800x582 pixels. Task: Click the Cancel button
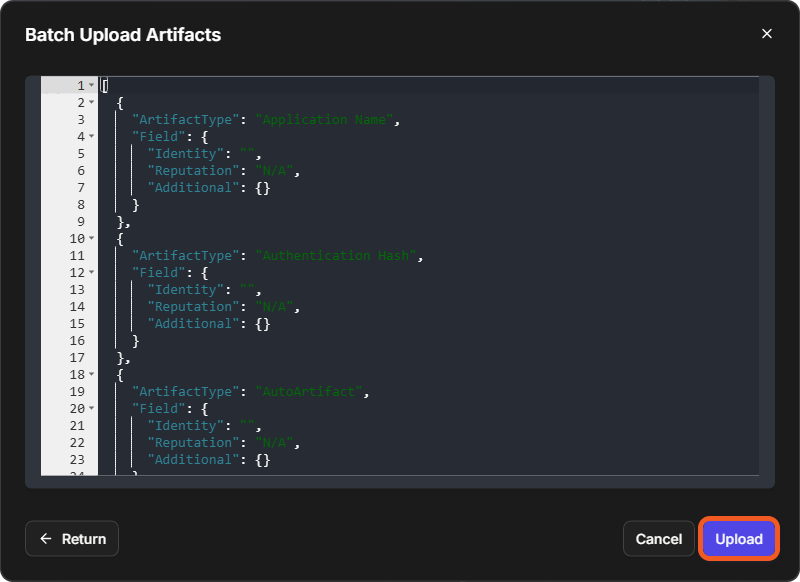[658, 539]
